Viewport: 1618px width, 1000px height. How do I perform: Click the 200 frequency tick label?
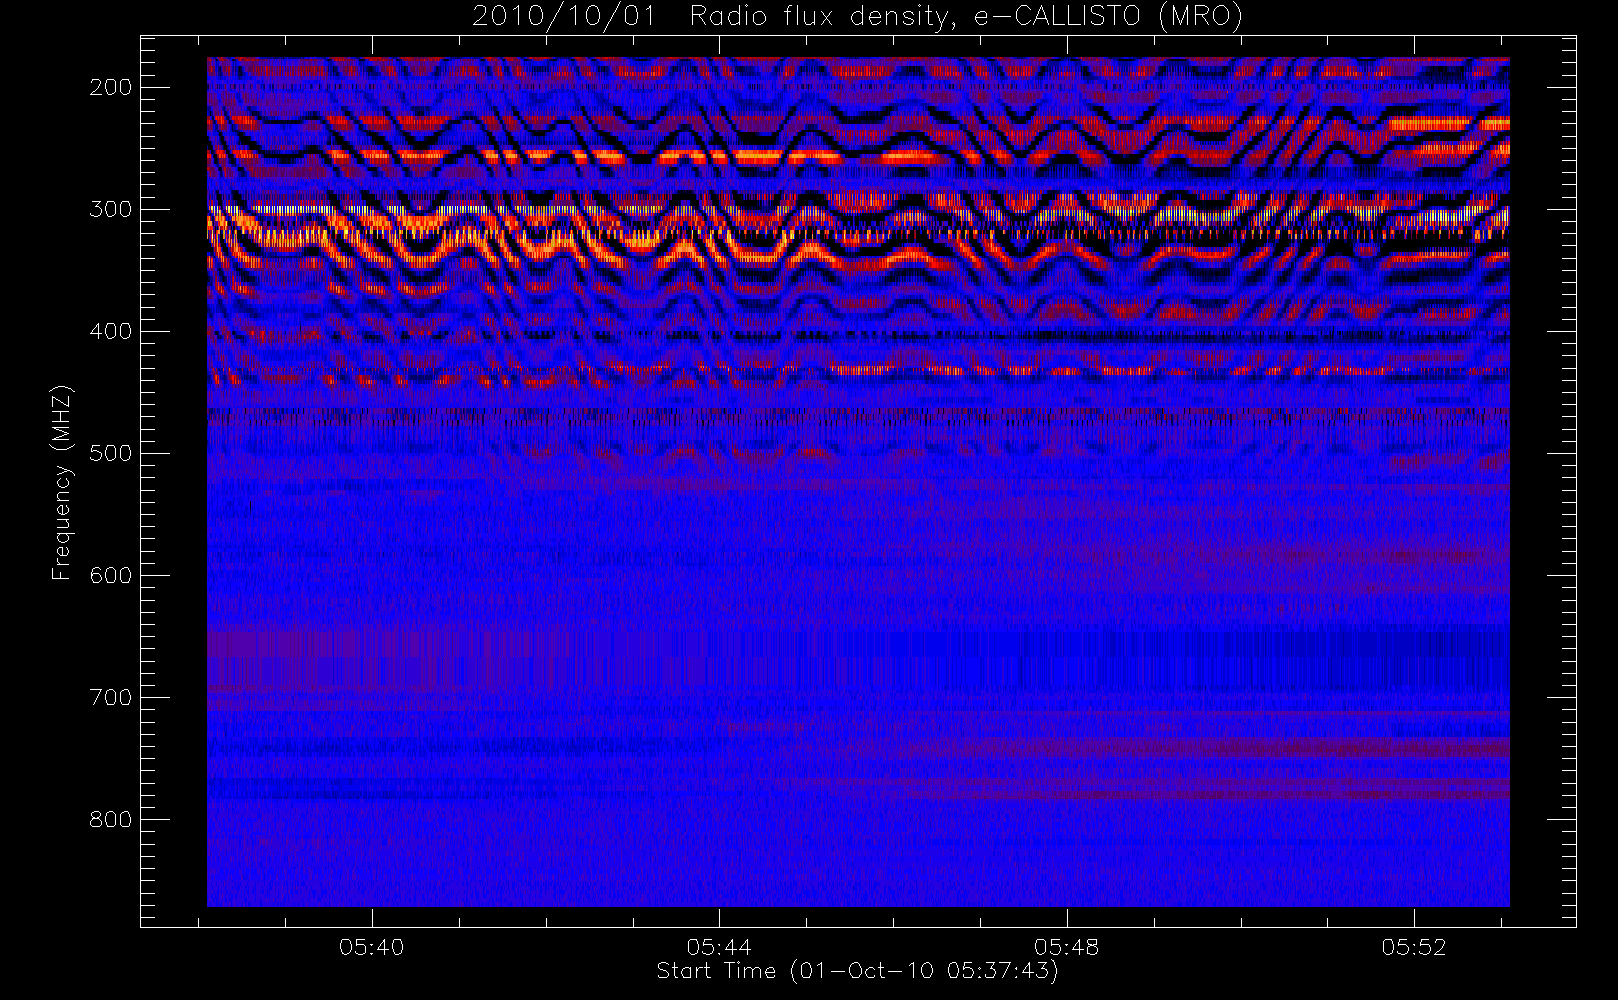tap(111, 87)
